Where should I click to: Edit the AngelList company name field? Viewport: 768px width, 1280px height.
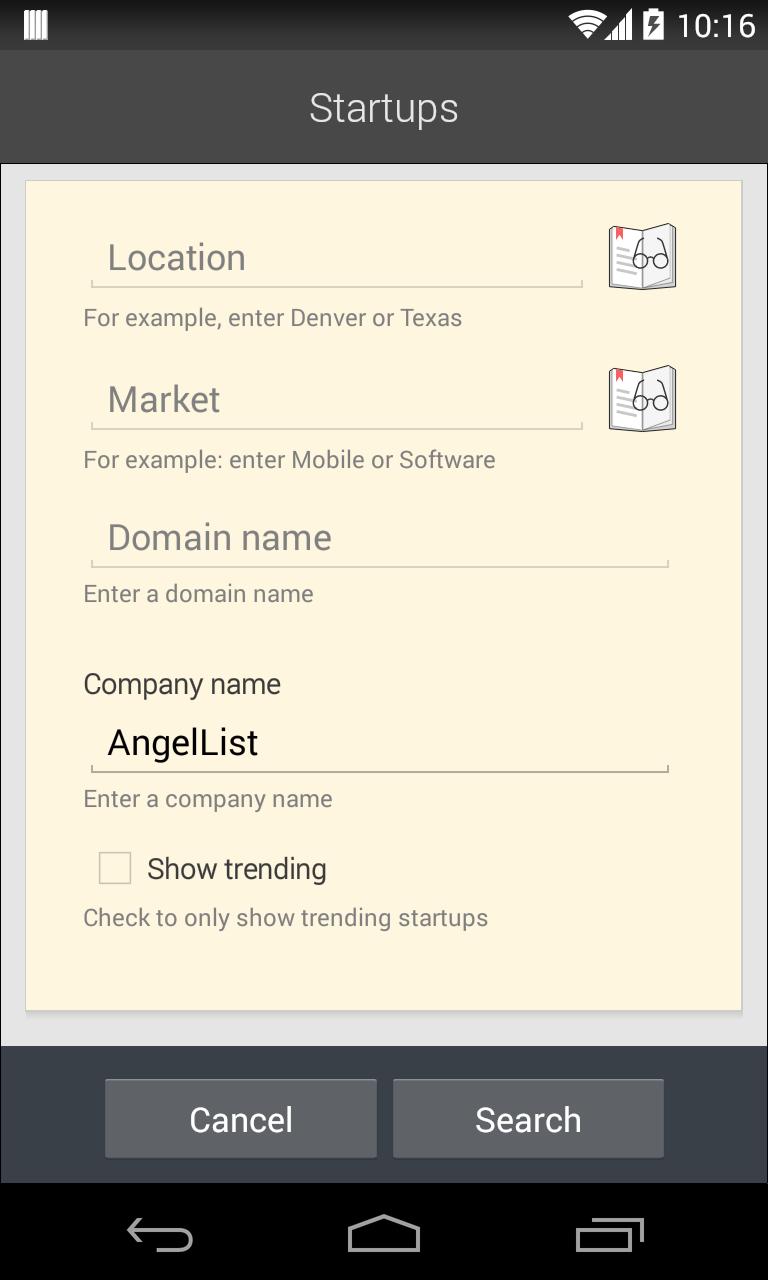tap(378, 743)
